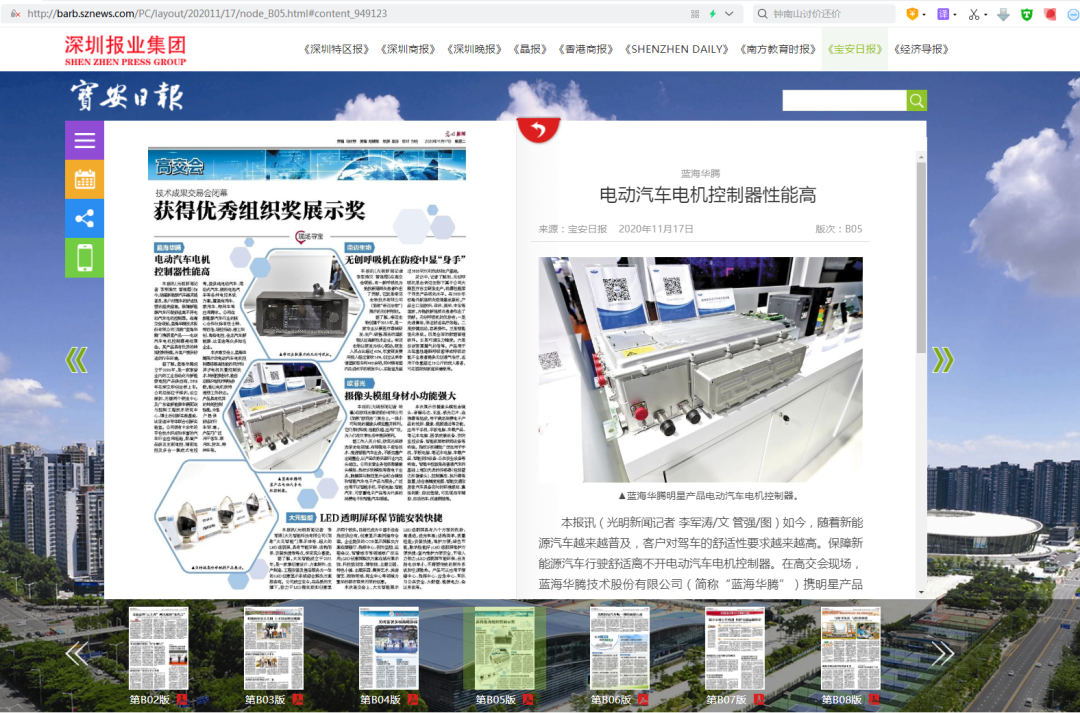Open the 第B04版 page thumbnail
This screenshot has width=1080, height=713.
point(388,648)
